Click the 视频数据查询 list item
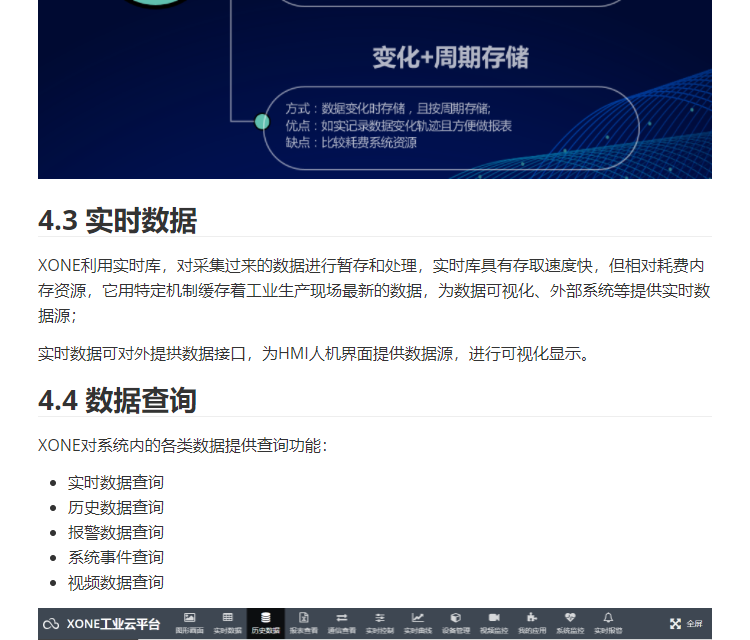This screenshot has width=750, height=640. coord(116,583)
